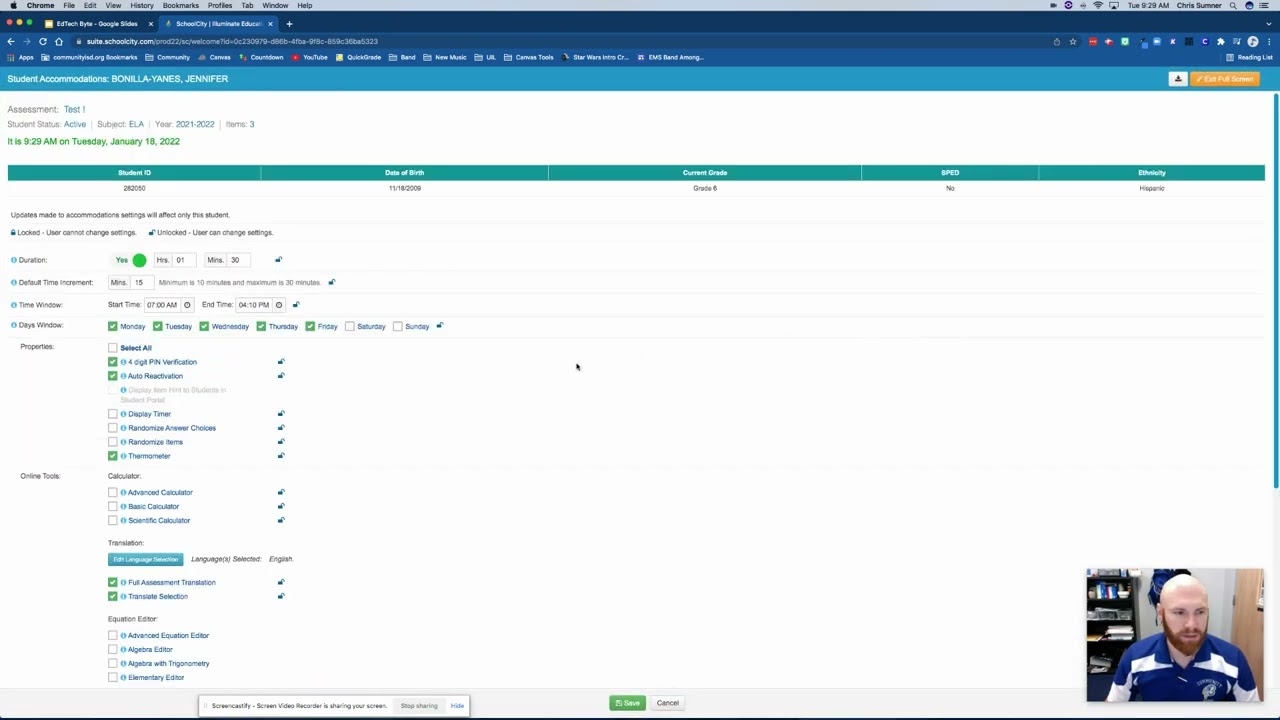The width and height of the screenshot is (1280, 720).
Task: Click padlock for Display Timer
Action: pyautogui.click(x=281, y=414)
